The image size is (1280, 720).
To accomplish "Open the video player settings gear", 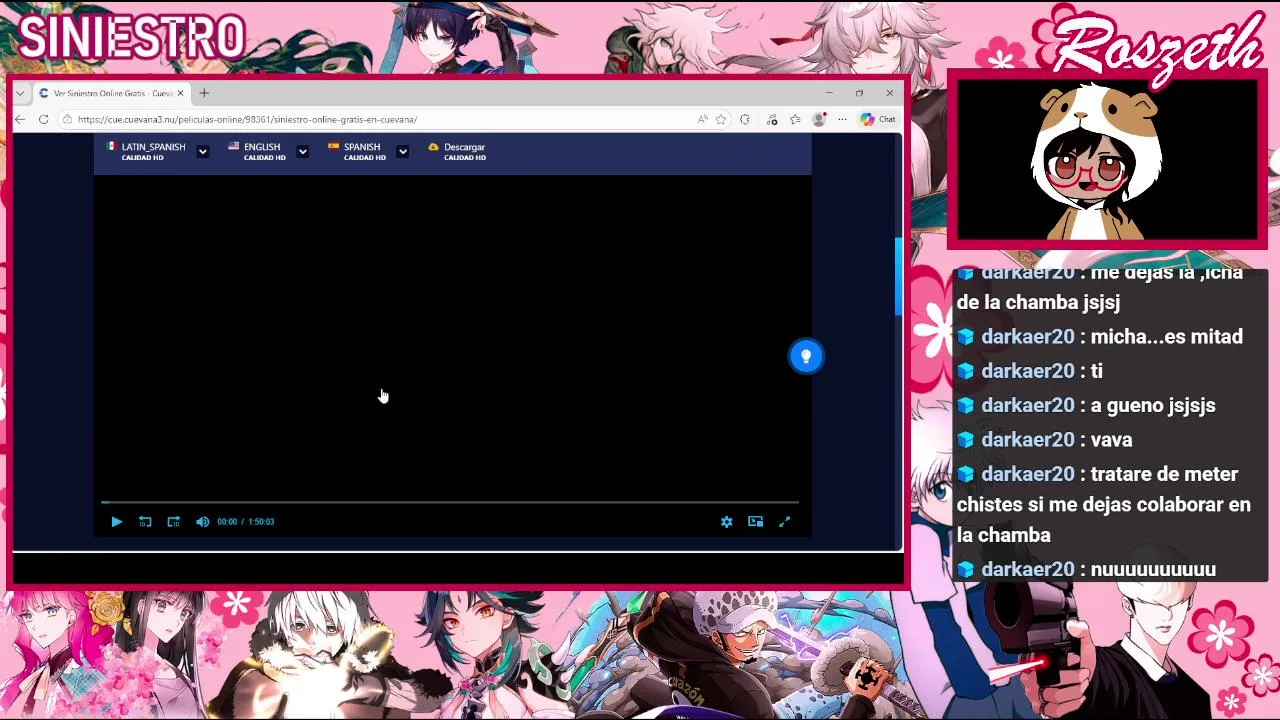I will pos(727,521).
